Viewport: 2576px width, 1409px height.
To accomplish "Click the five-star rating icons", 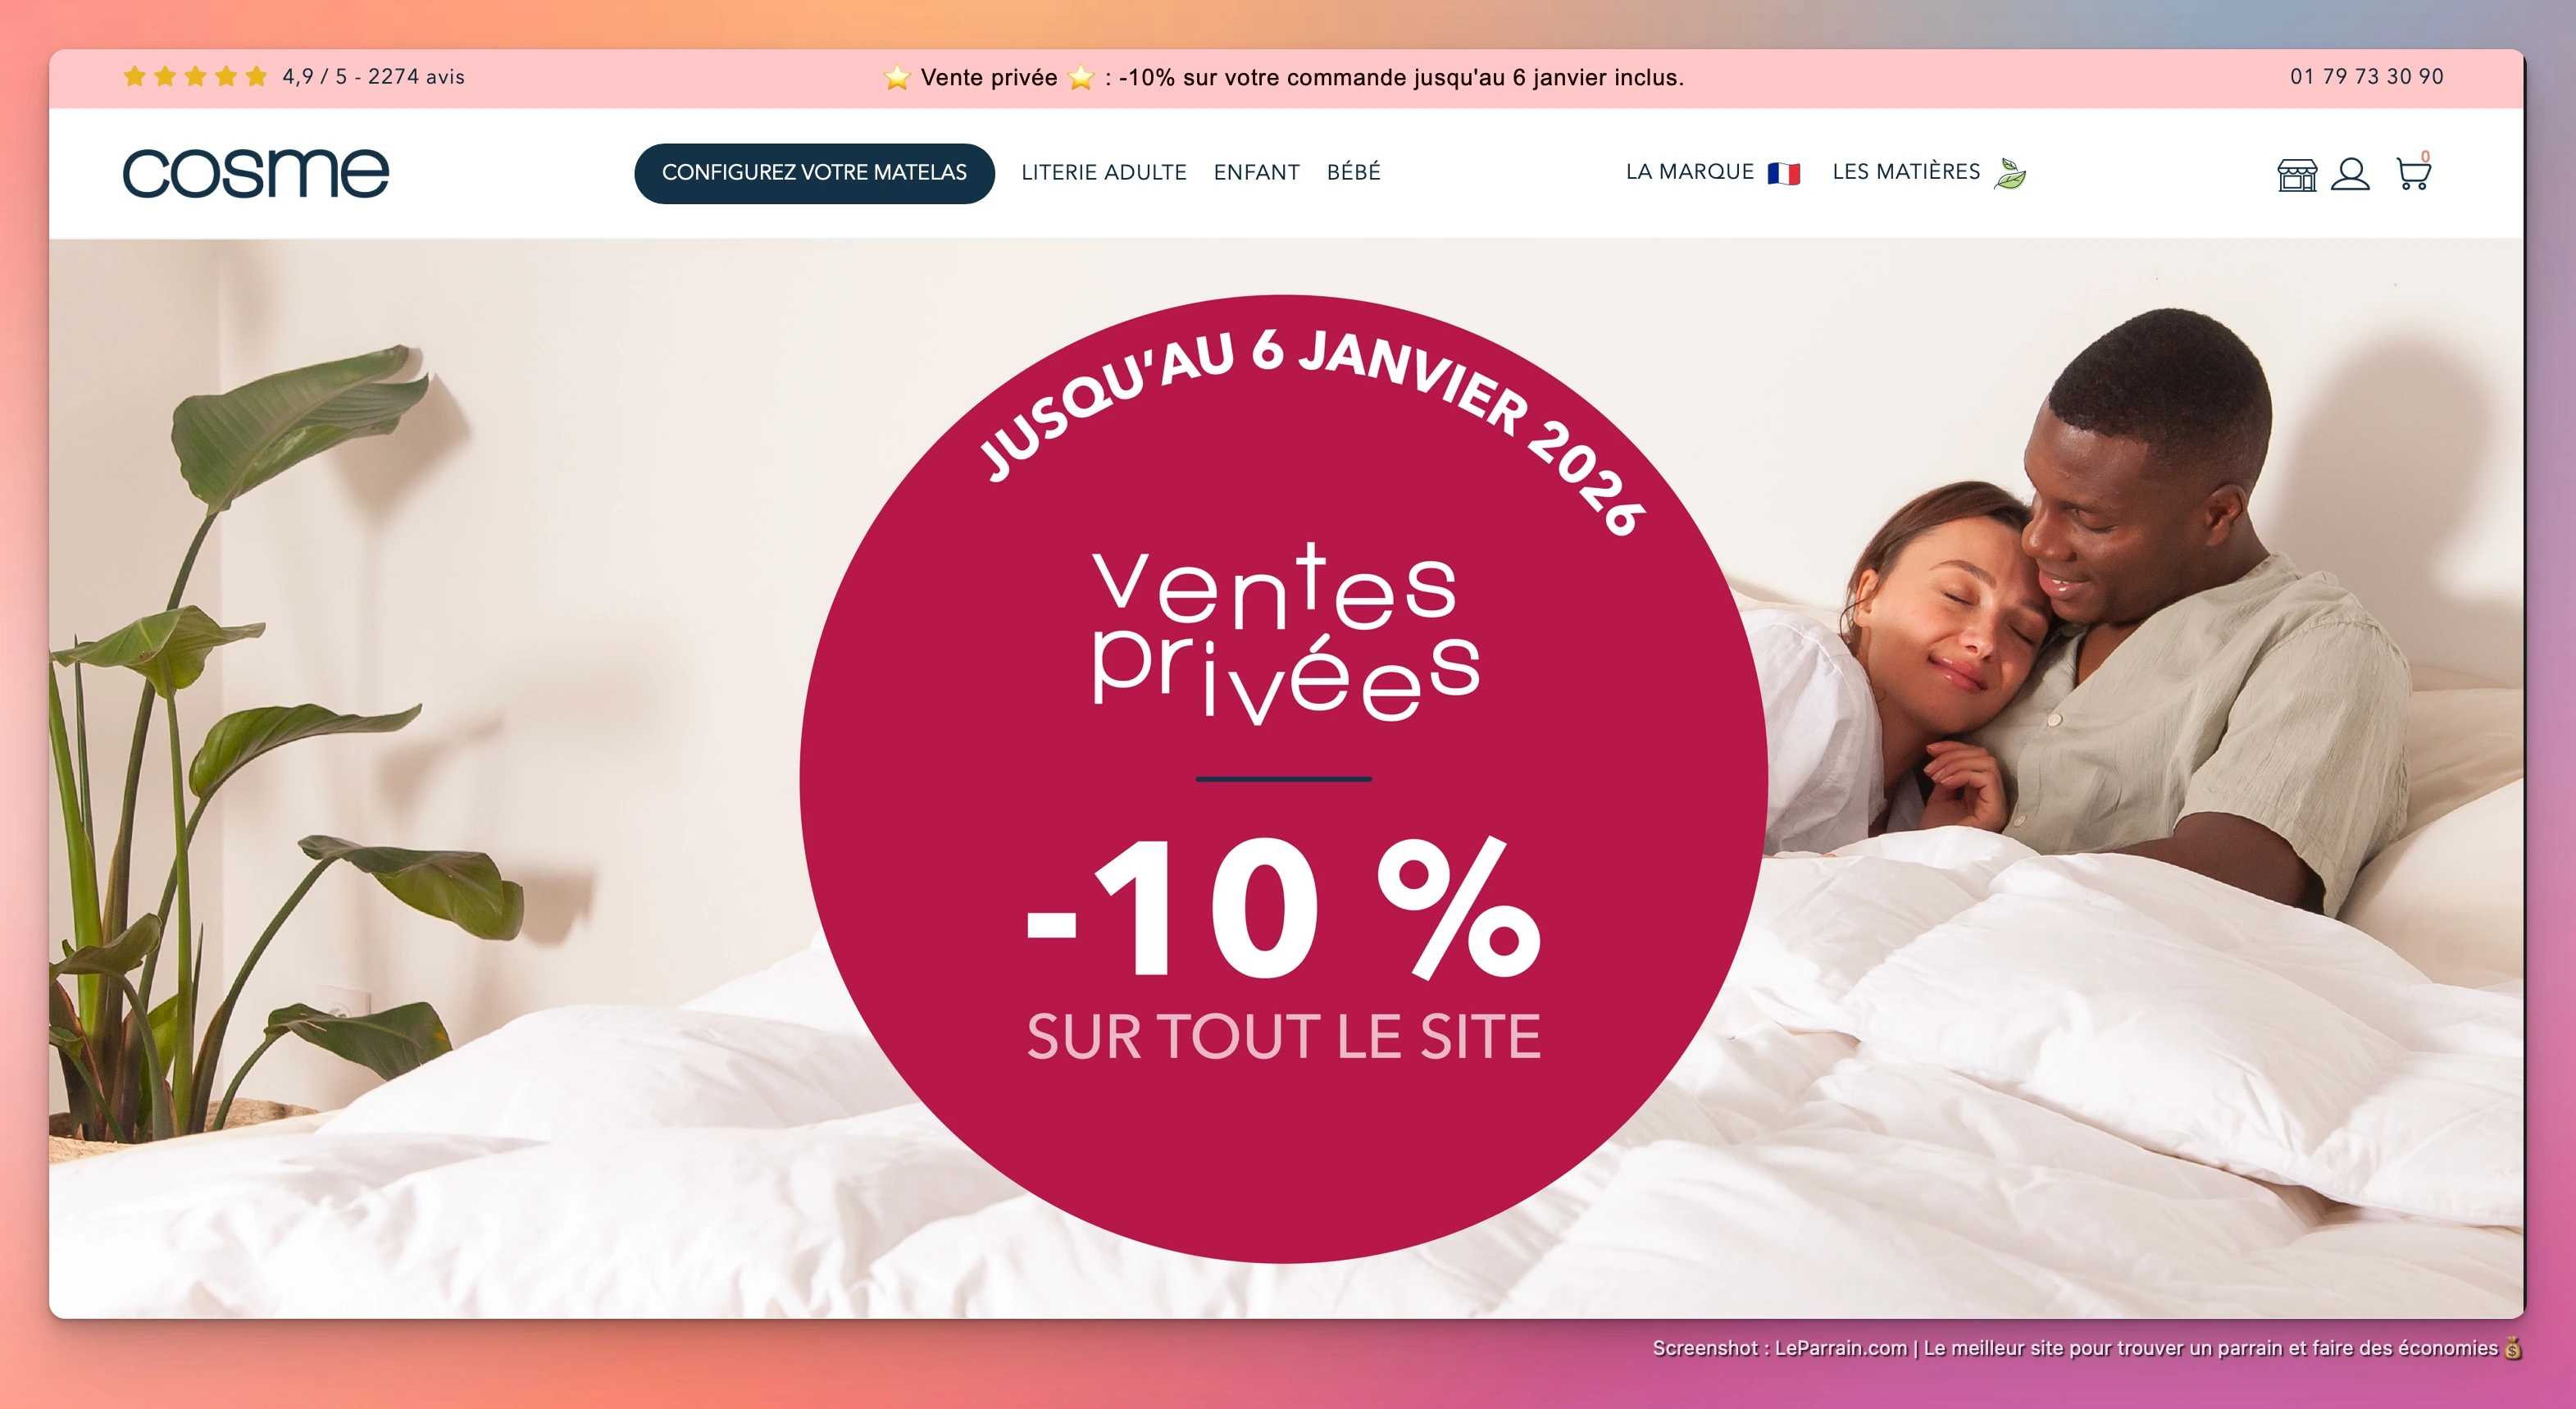I will pos(195,76).
